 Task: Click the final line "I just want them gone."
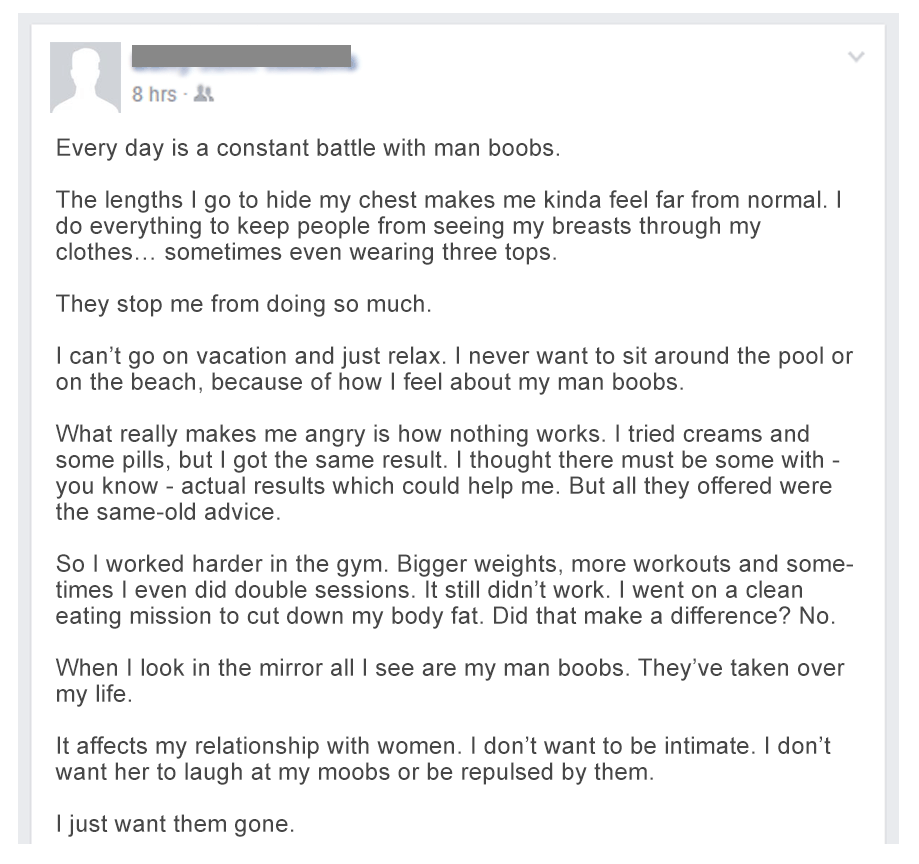(x=175, y=825)
